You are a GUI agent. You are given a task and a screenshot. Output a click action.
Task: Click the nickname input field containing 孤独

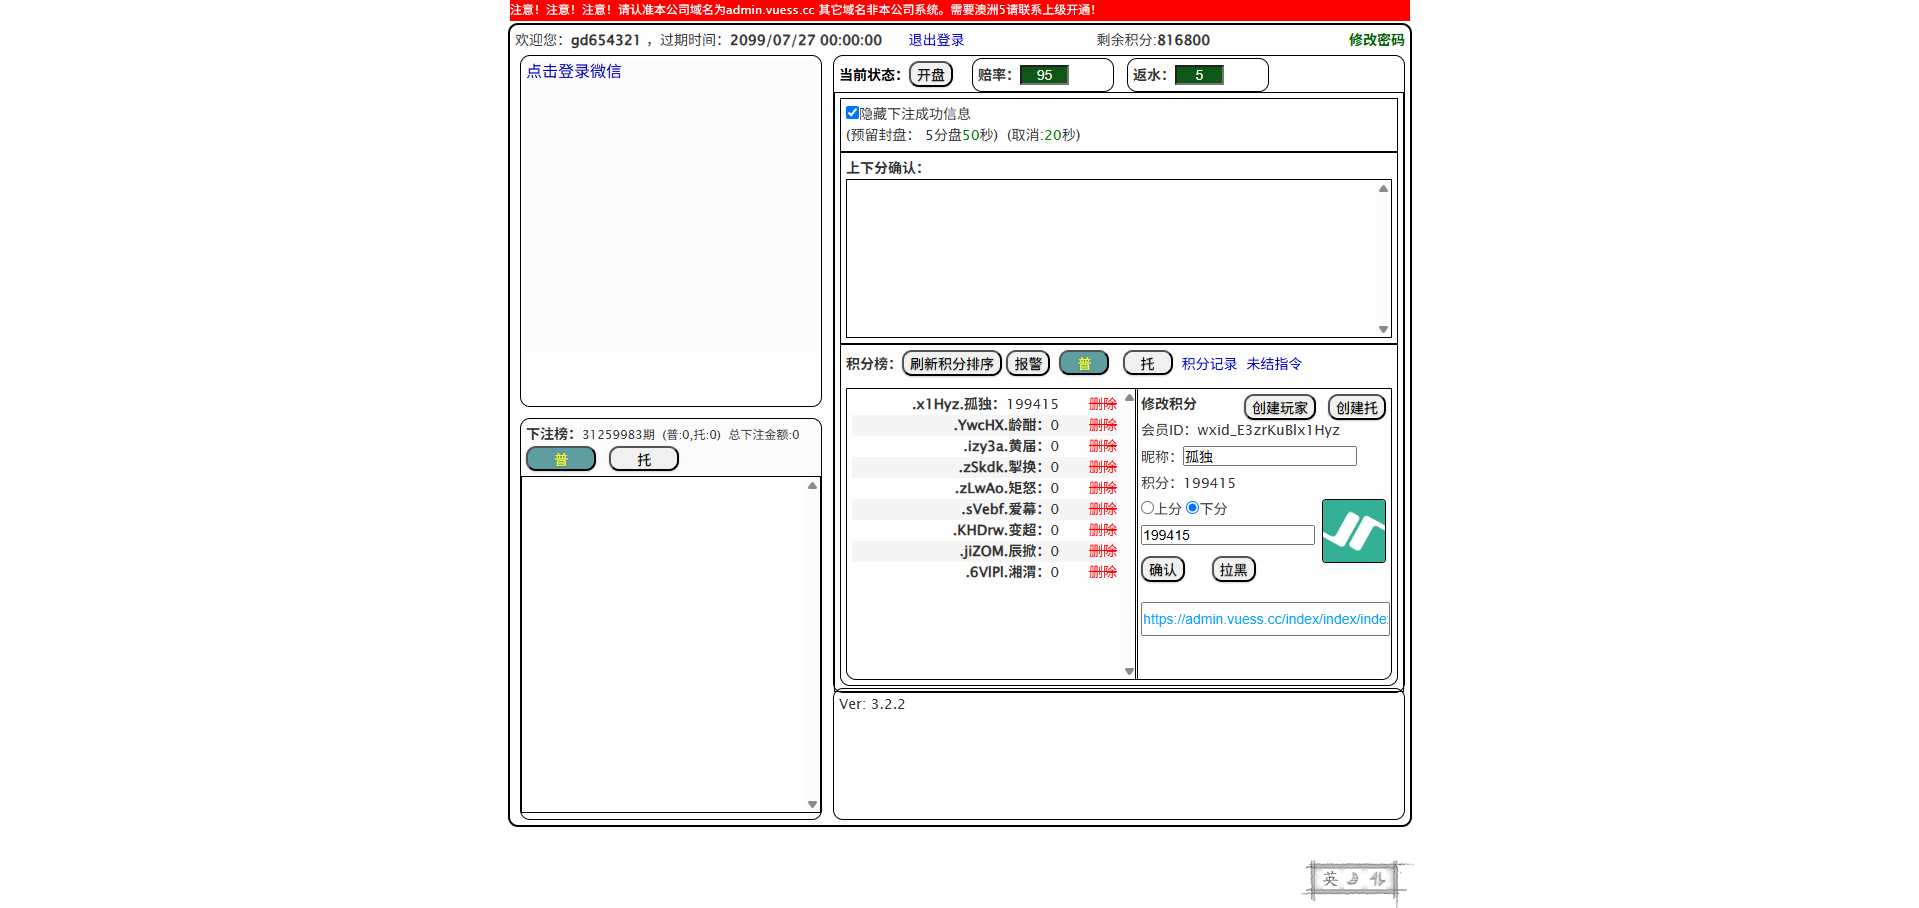(1269, 457)
